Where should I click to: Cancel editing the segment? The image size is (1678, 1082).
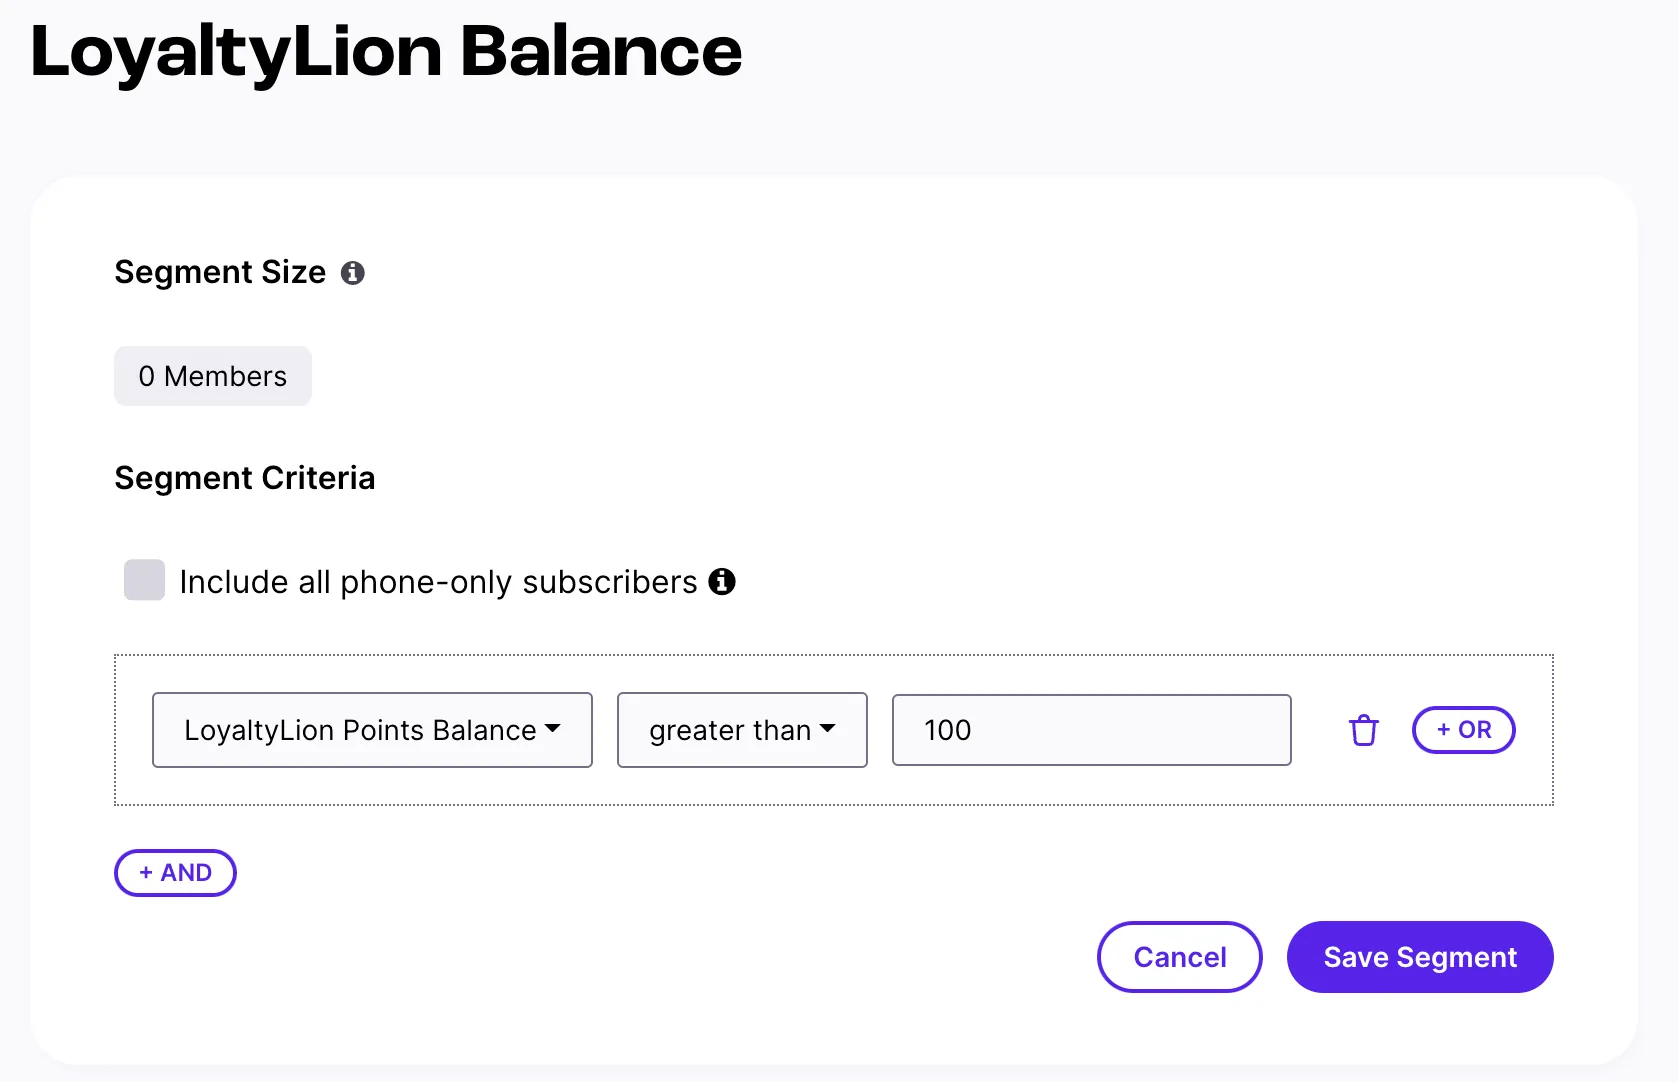pos(1179,957)
